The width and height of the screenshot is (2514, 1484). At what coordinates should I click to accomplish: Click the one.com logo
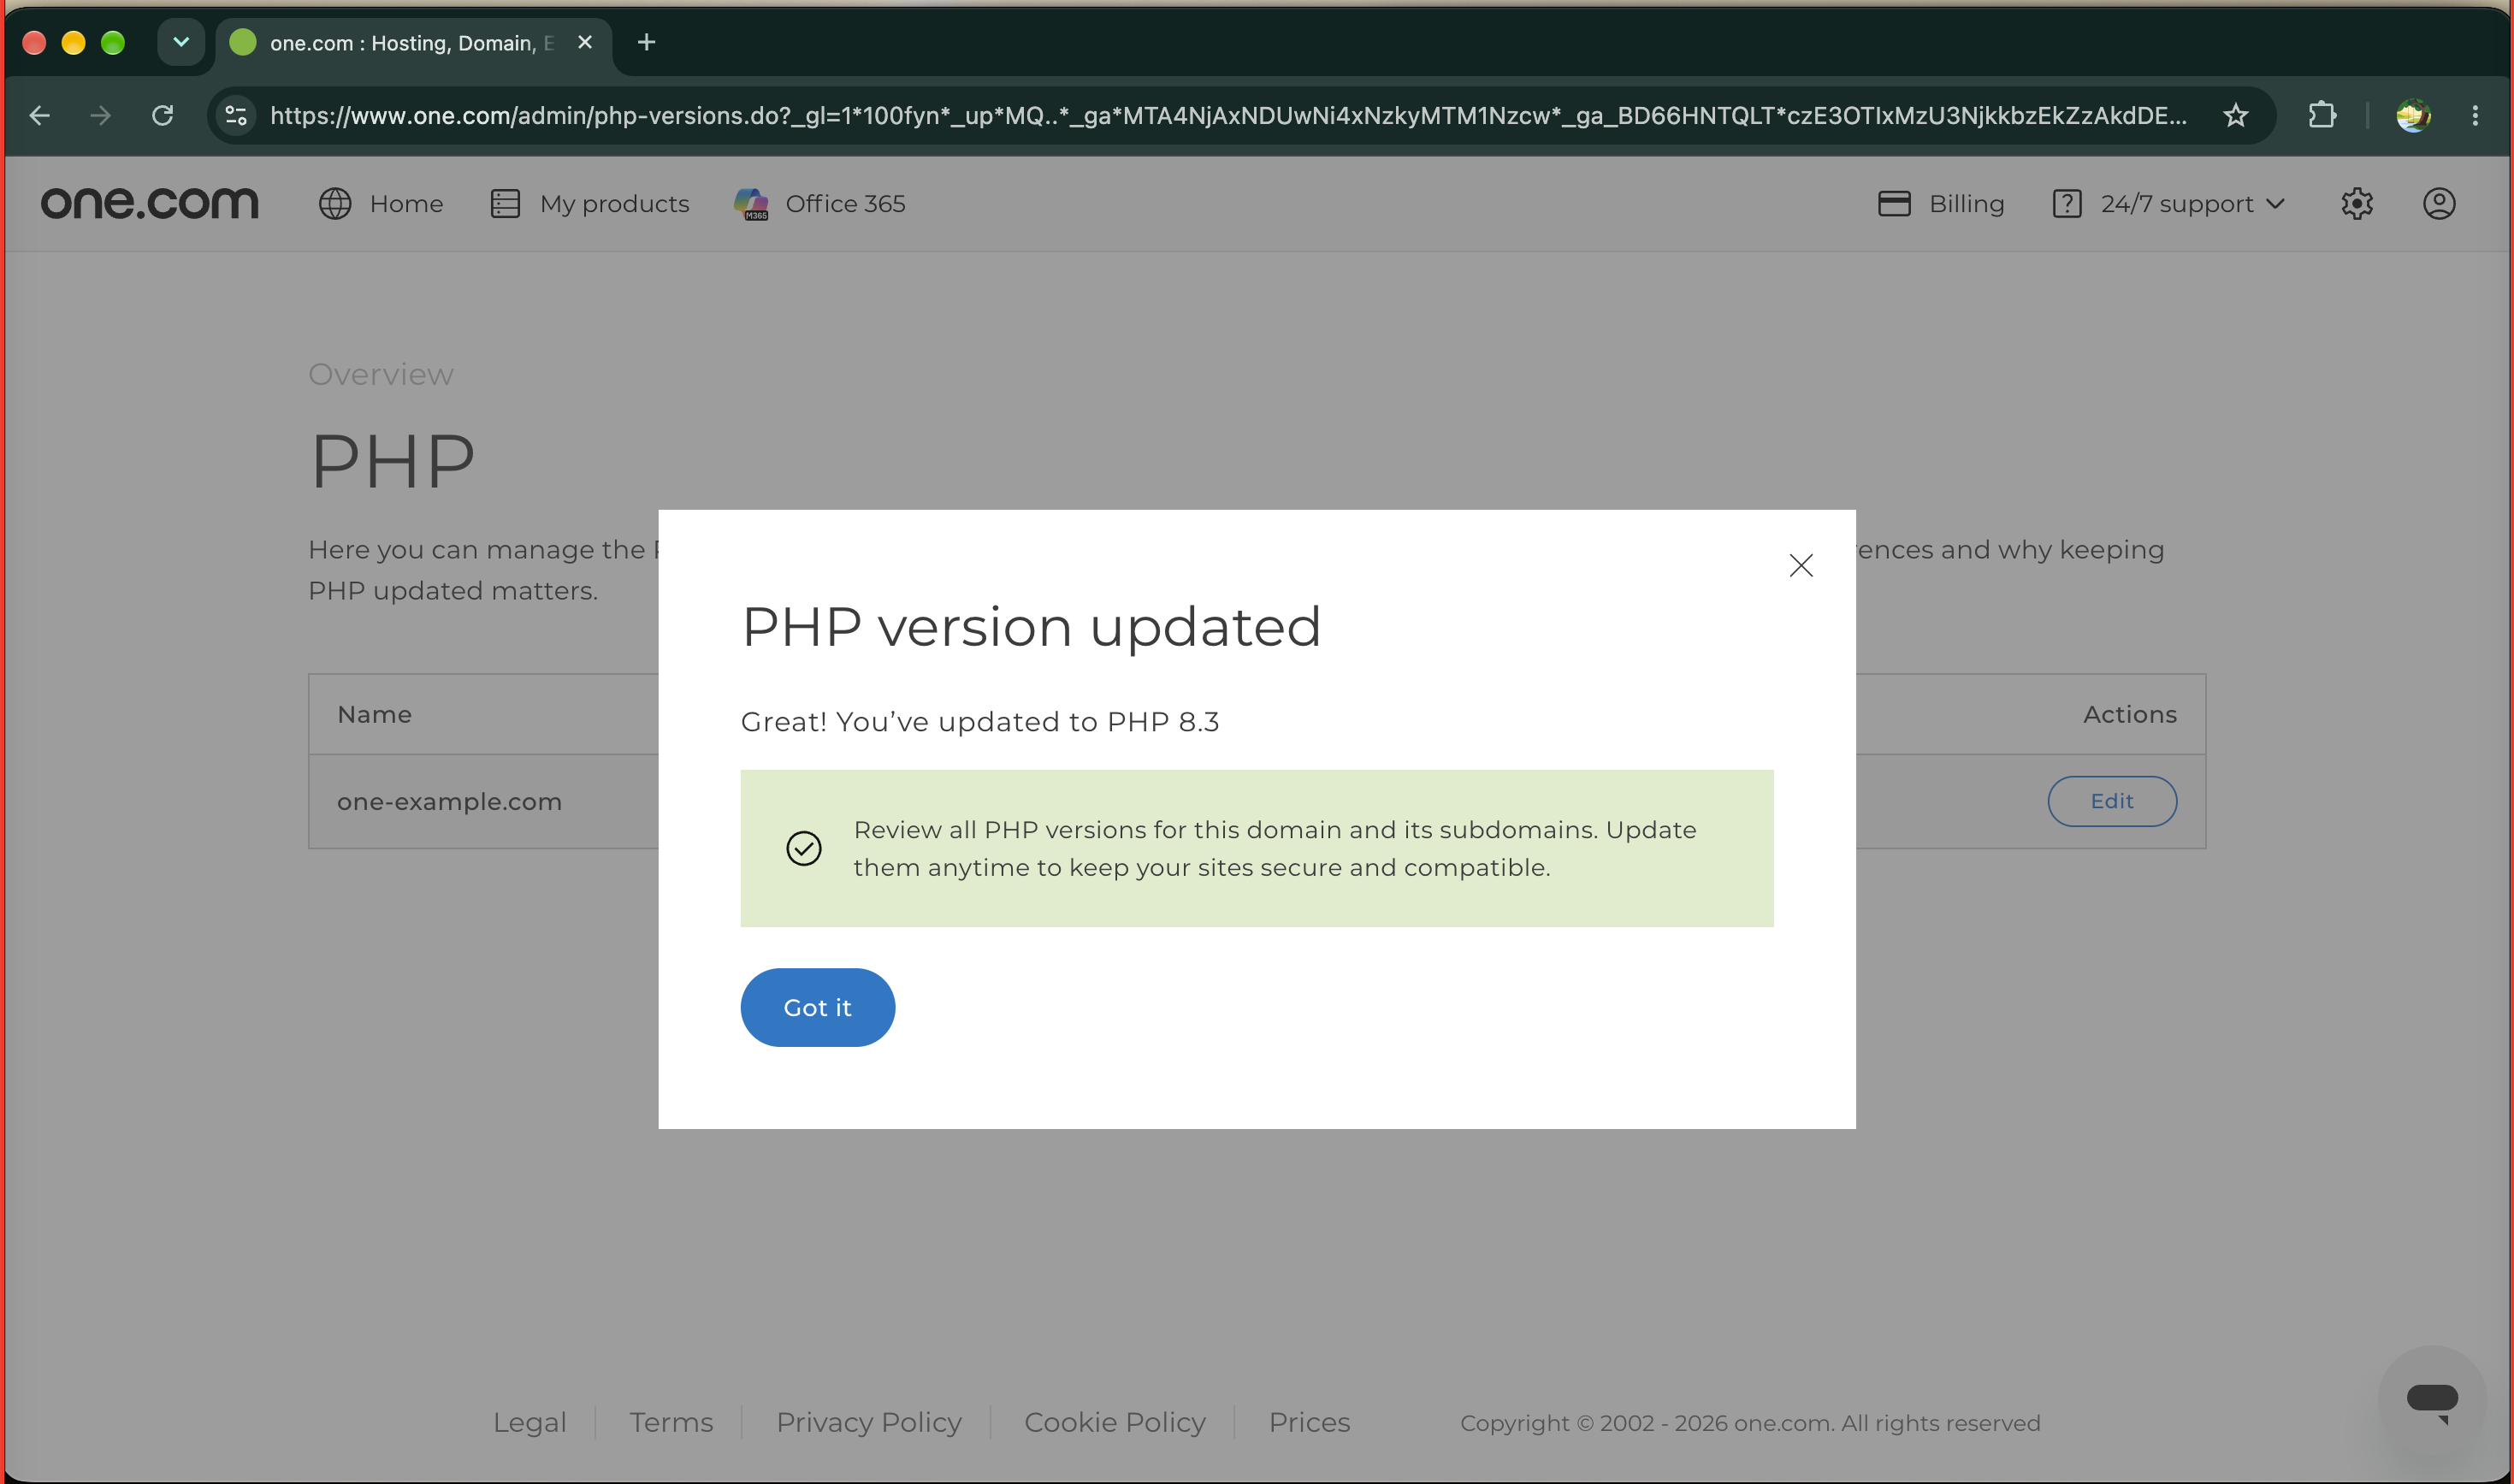coord(150,204)
